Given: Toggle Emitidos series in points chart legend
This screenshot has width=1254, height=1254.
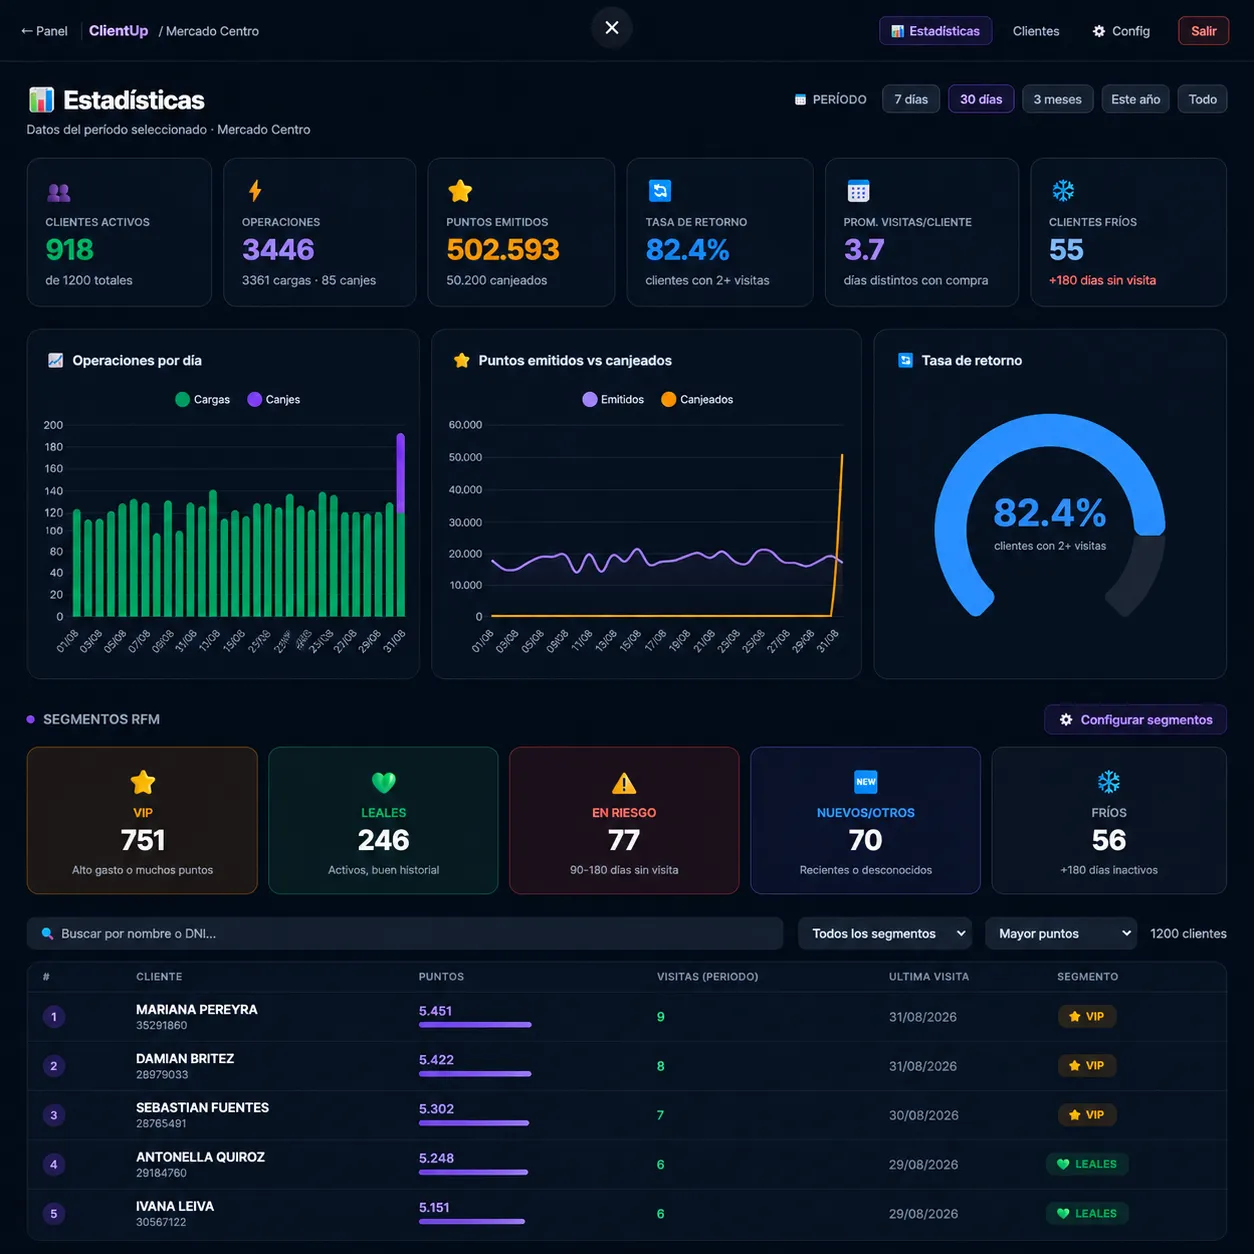Looking at the screenshot, I should 613,399.
